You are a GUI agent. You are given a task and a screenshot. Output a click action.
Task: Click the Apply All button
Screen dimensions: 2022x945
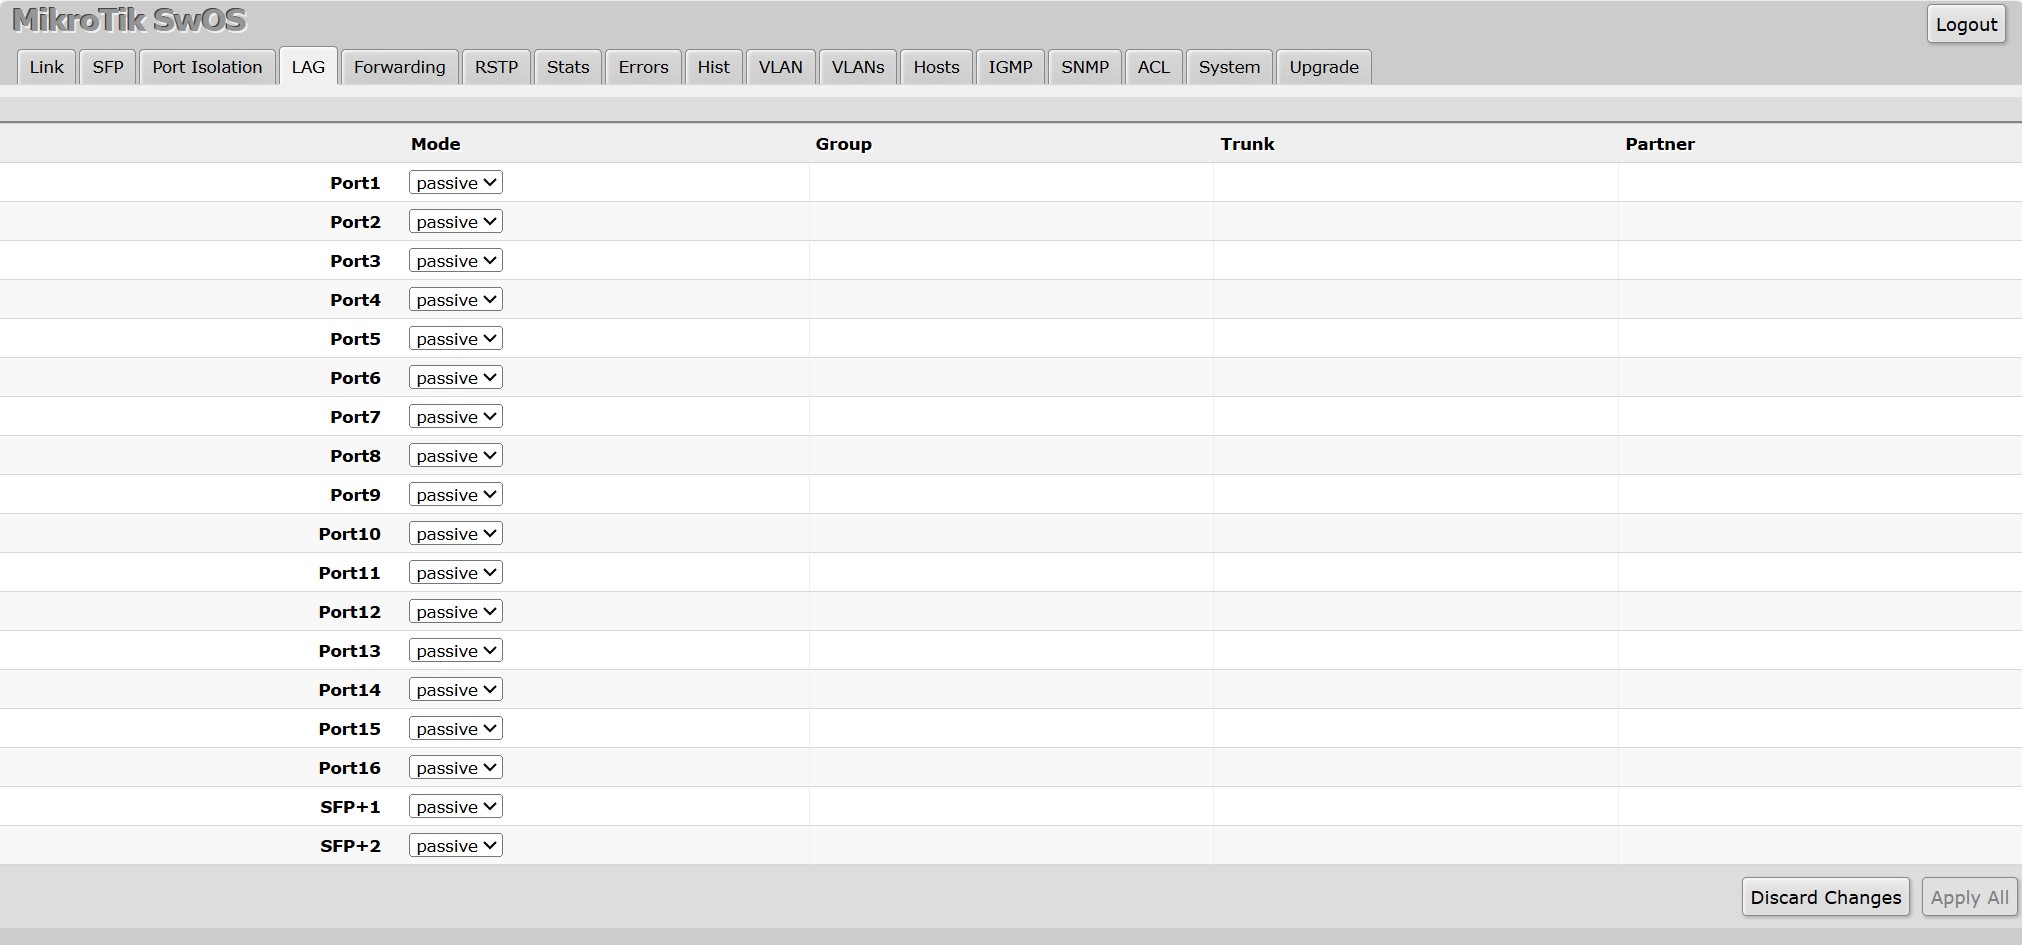1969,897
